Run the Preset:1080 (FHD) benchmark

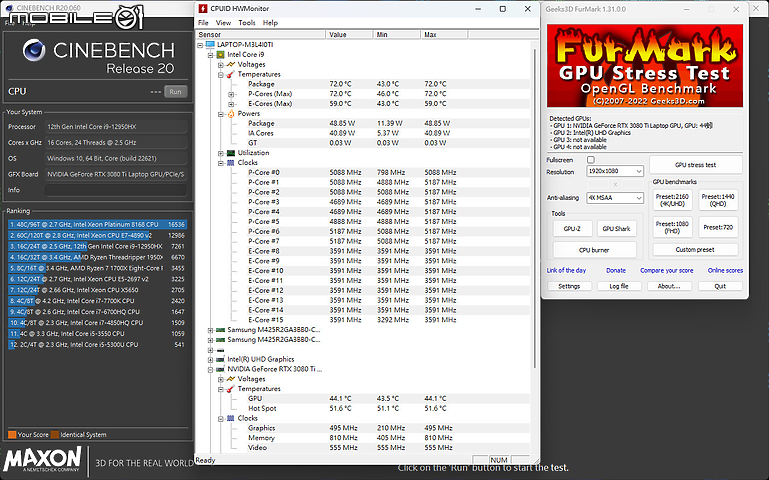[x=672, y=227]
